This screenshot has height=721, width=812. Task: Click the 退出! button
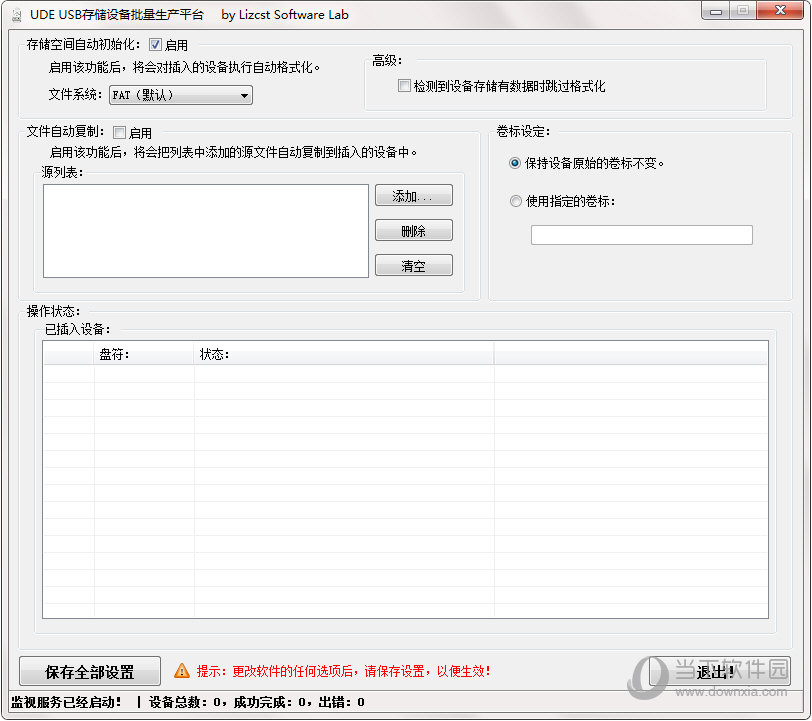(x=720, y=672)
